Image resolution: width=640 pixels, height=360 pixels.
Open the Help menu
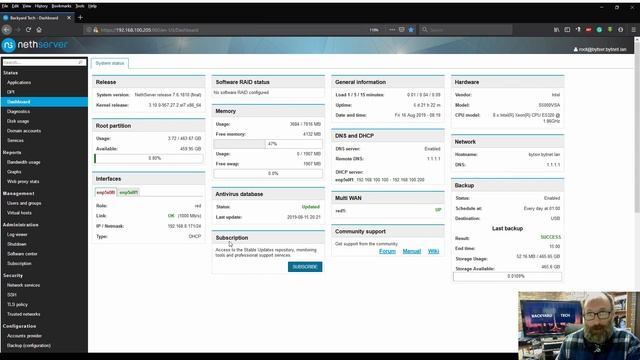(93, 6)
